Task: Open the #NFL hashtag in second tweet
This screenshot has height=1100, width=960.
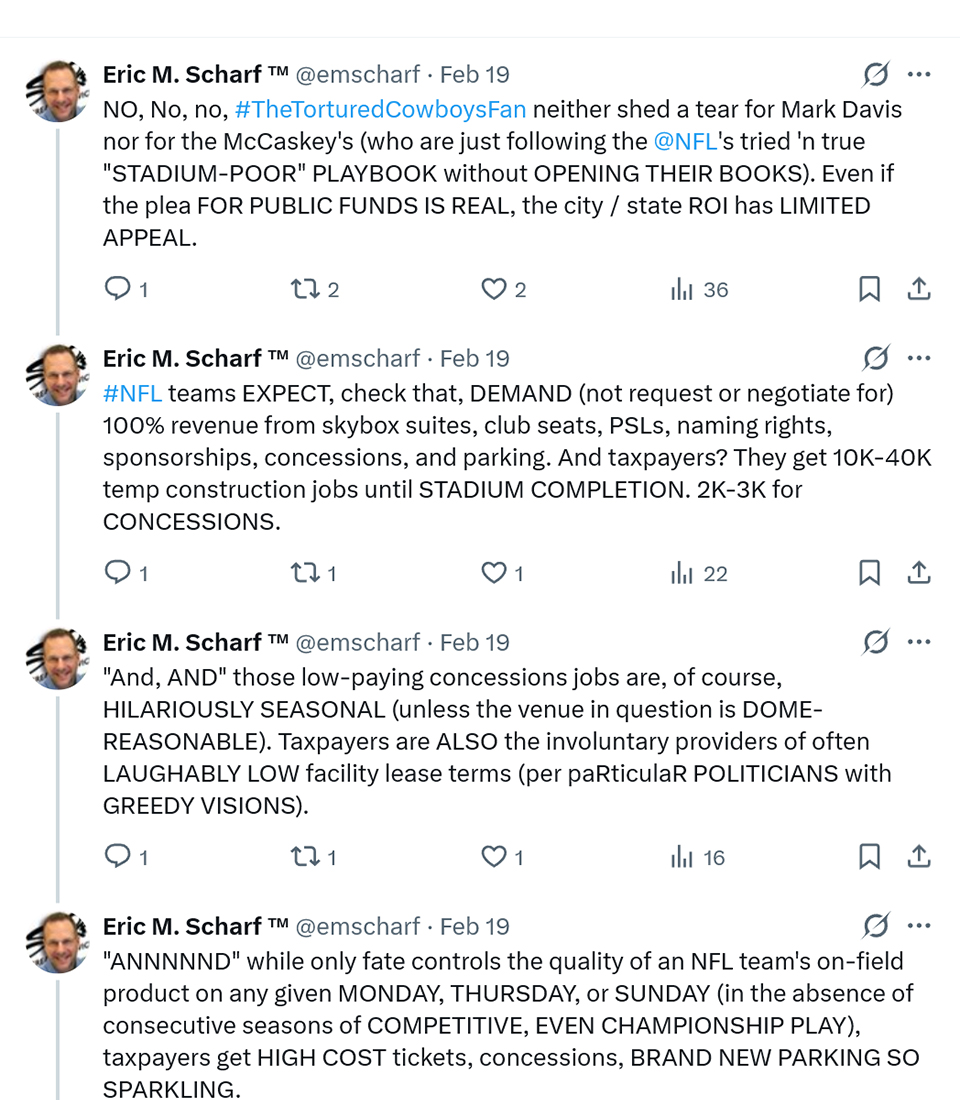Action: 132,393
